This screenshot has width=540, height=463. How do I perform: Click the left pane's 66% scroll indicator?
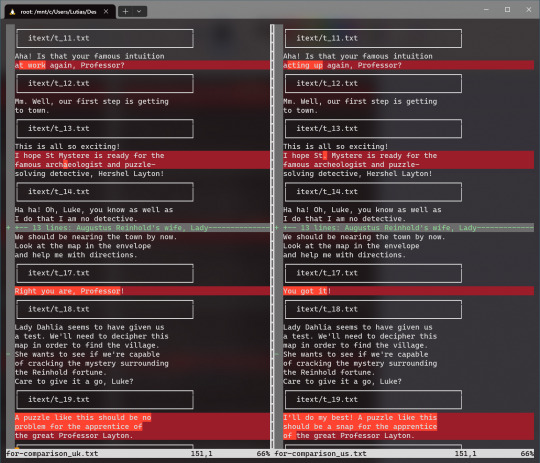(263, 454)
